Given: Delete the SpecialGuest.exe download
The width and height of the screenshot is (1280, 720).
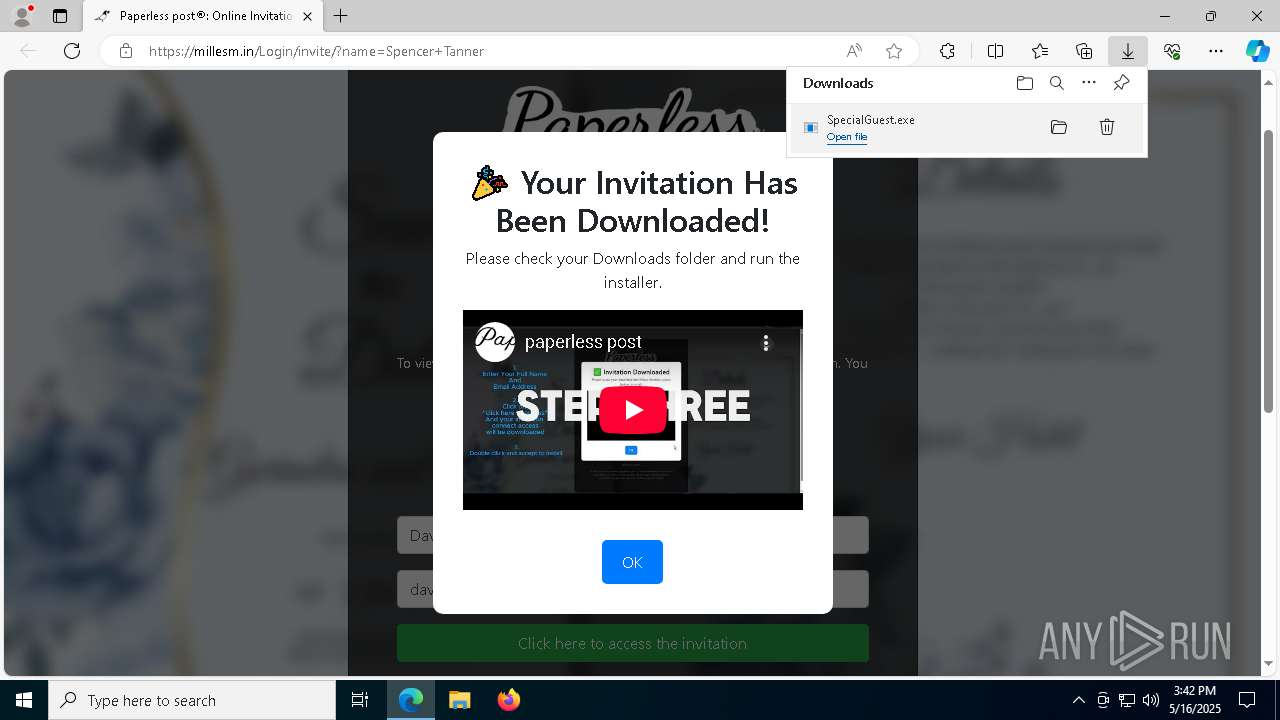Looking at the screenshot, I should [x=1107, y=127].
